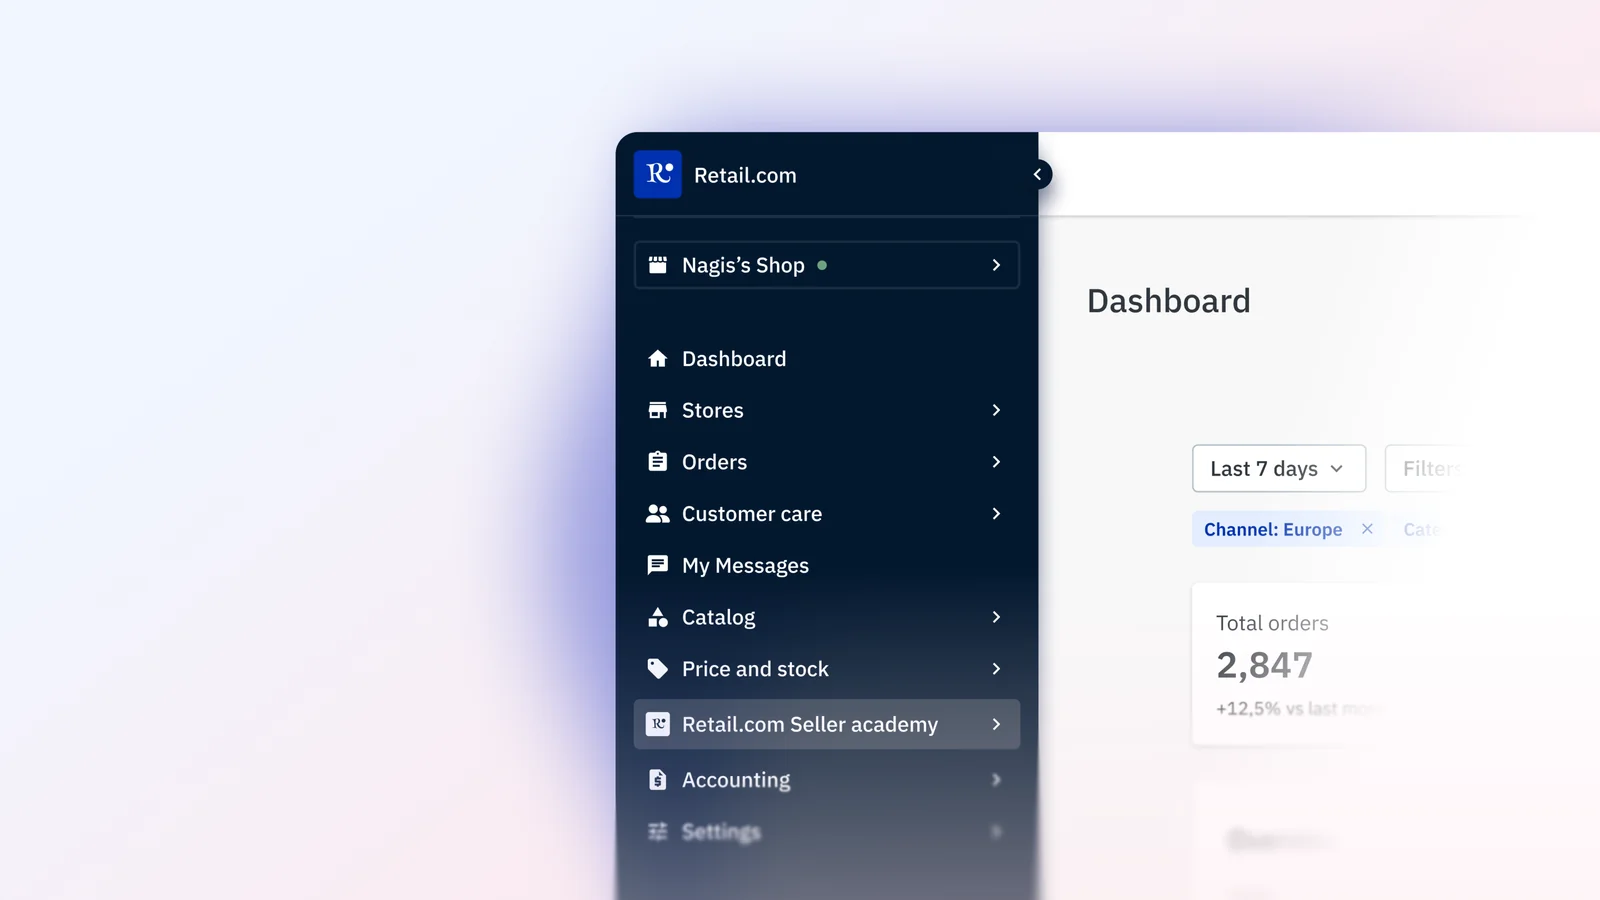Open the Price and stock menu item

click(x=827, y=669)
